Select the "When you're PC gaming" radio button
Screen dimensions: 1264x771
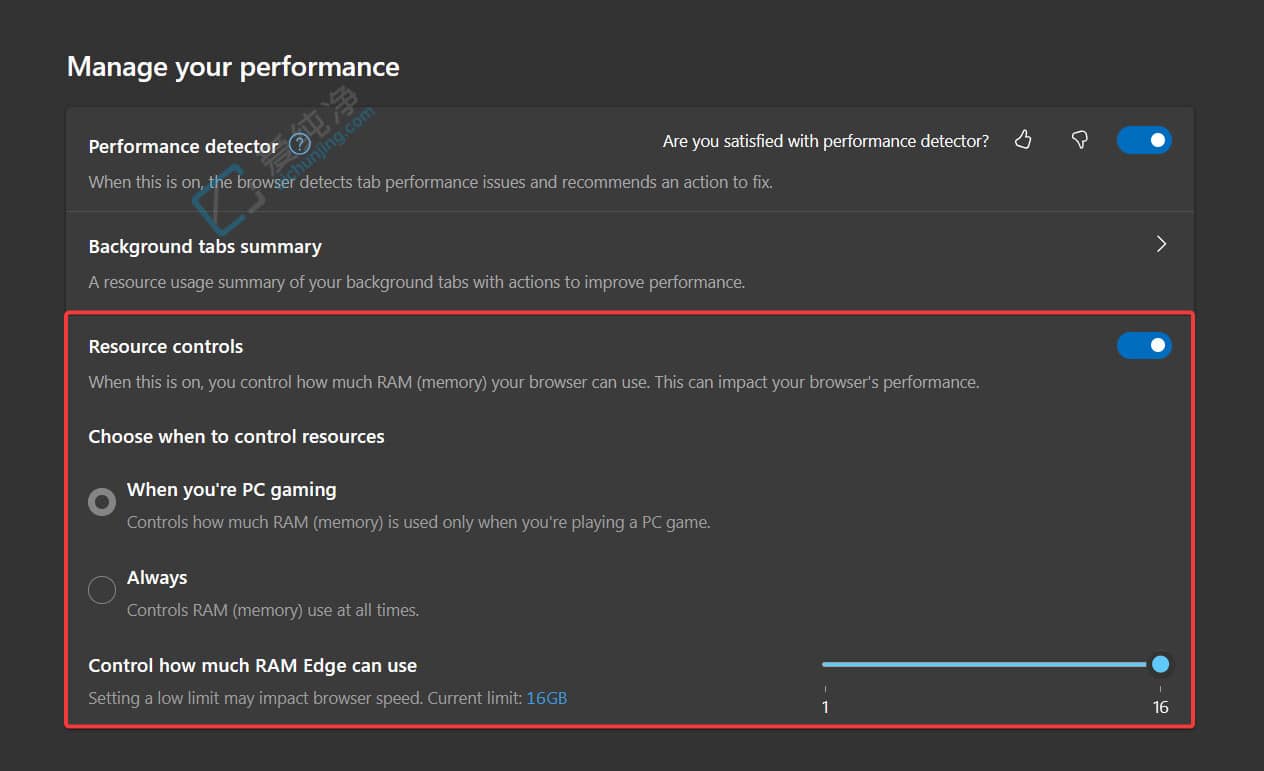coord(102,502)
